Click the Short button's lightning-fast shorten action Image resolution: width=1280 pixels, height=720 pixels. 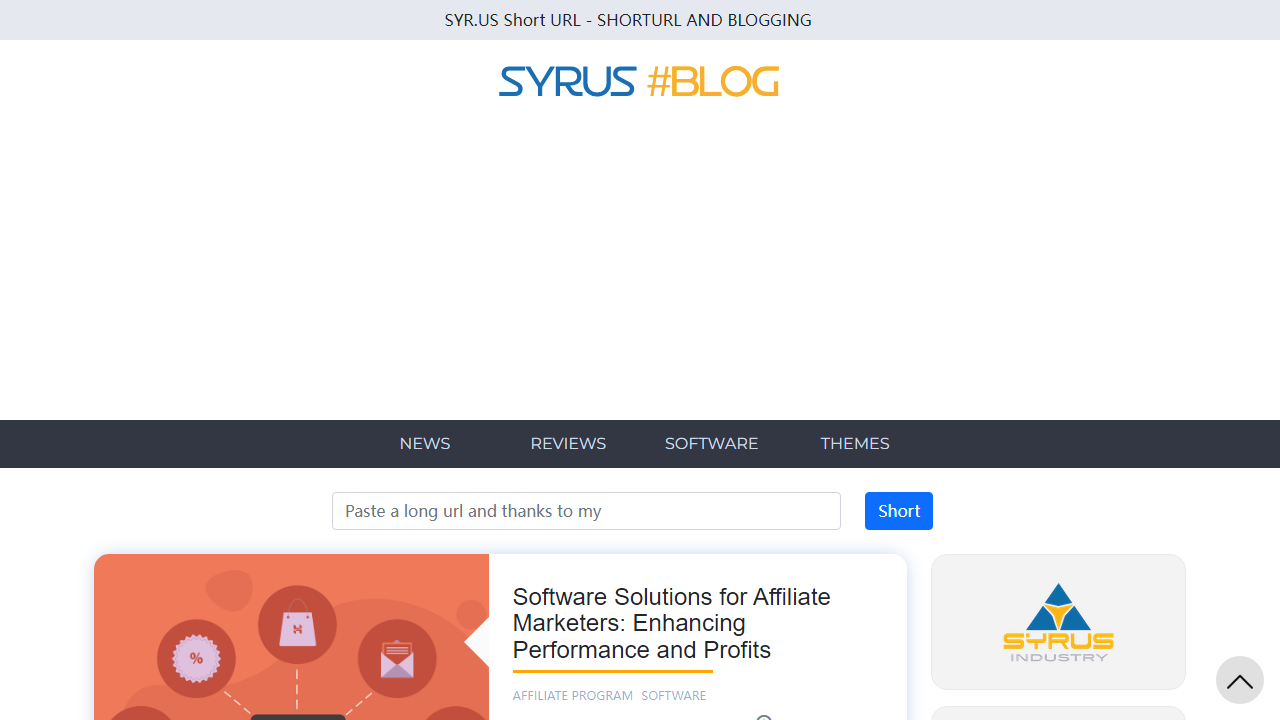click(x=897, y=510)
